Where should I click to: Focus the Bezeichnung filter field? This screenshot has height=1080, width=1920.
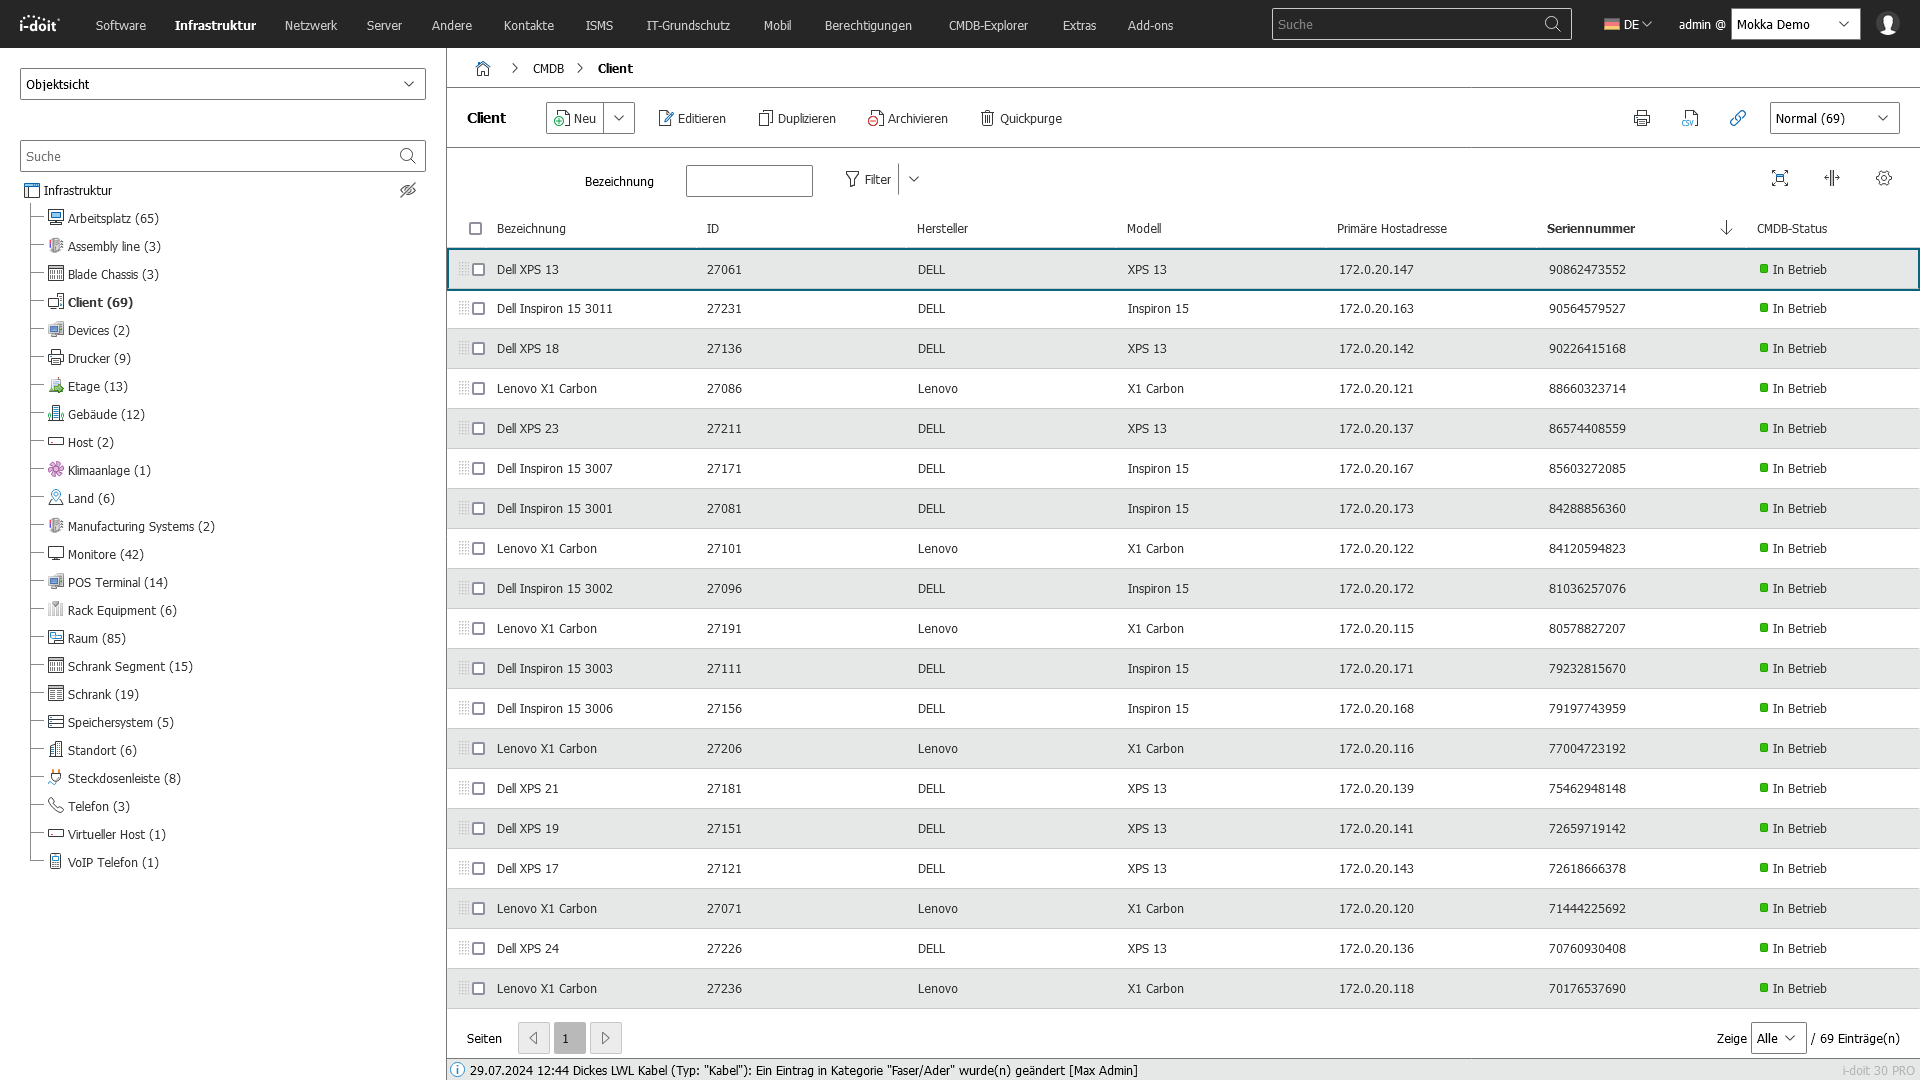pos(749,181)
